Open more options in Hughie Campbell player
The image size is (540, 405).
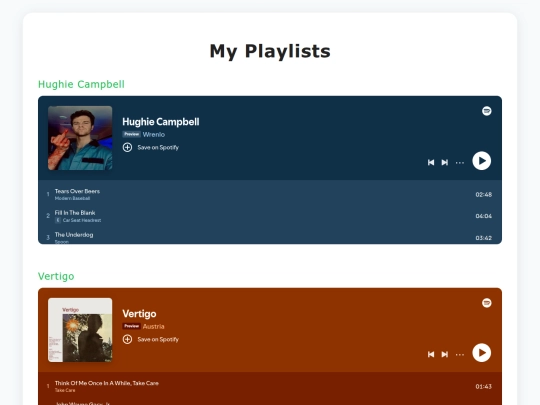click(x=460, y=163)
